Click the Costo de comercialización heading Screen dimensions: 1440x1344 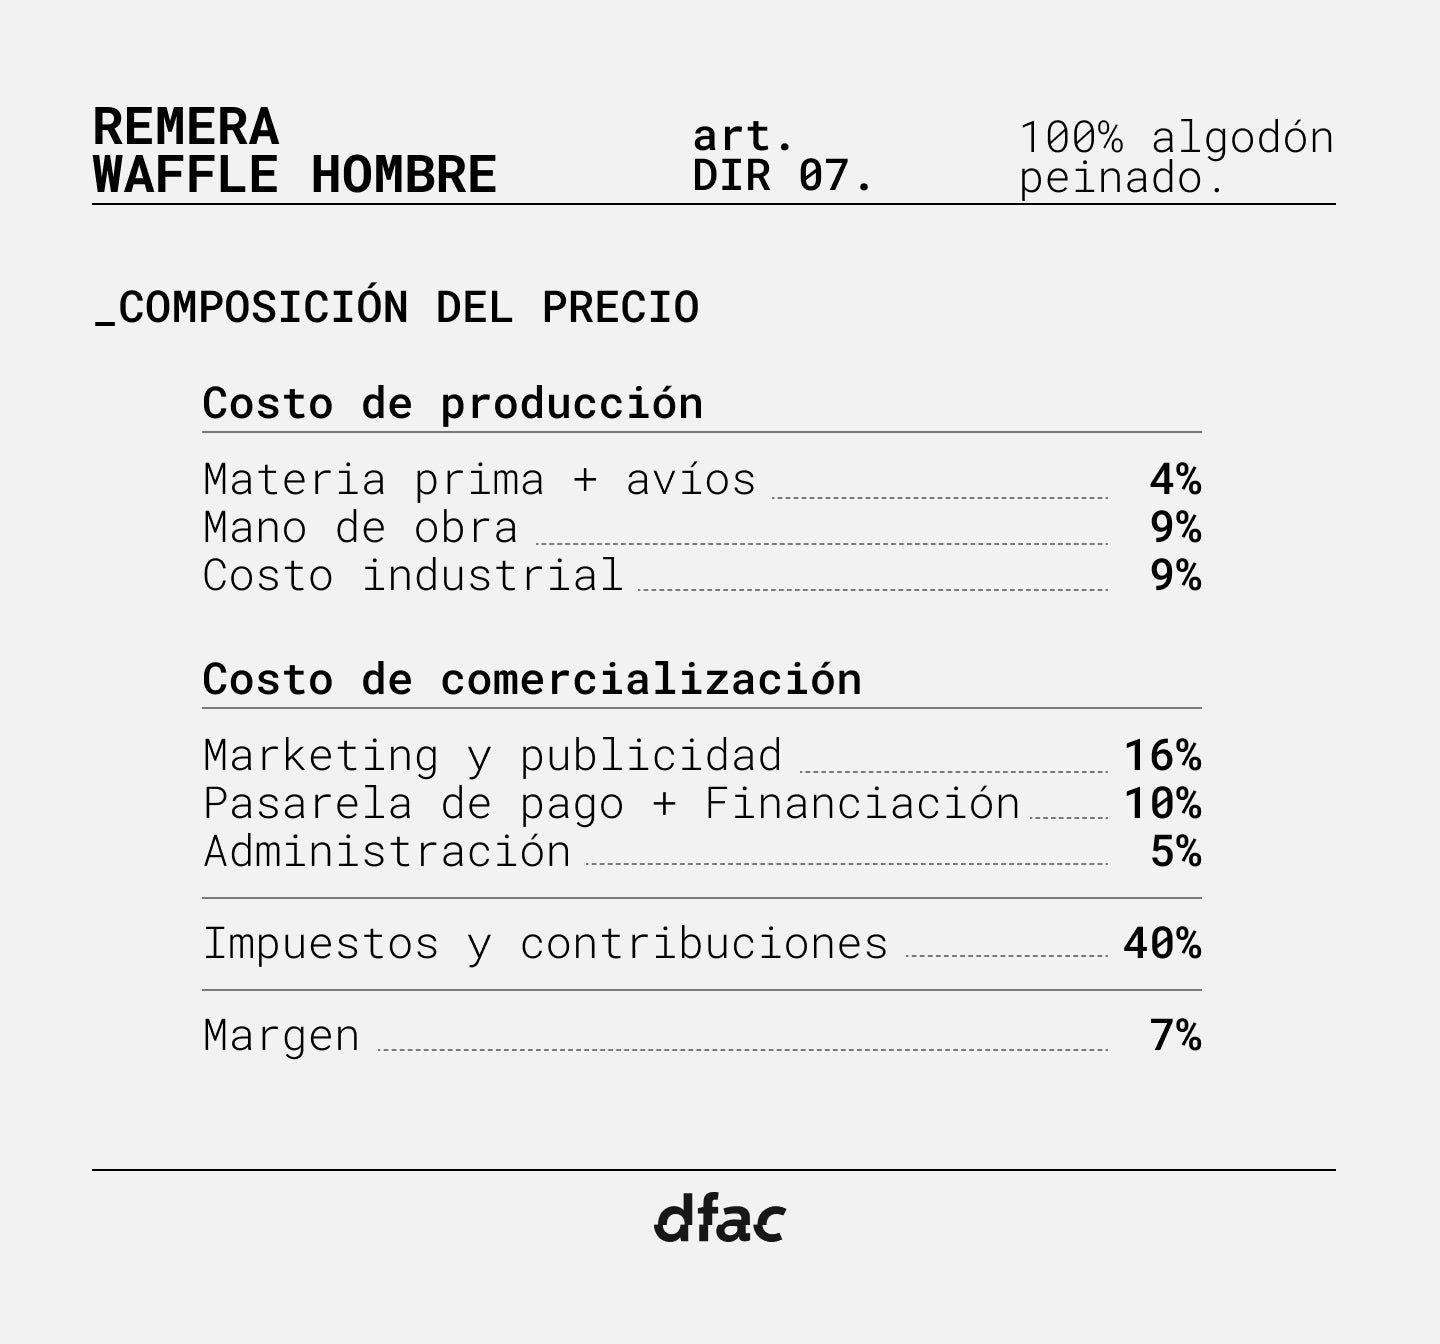click(531, 679)
